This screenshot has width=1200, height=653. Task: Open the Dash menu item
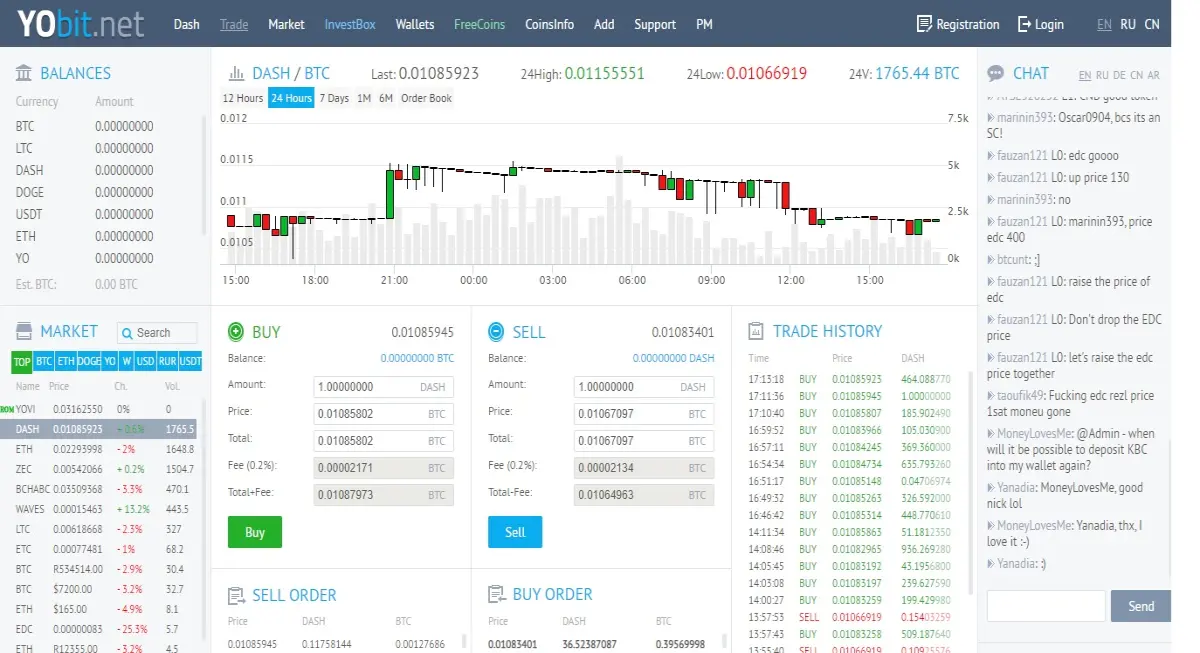pyautogui.click(x=187, y=24)
